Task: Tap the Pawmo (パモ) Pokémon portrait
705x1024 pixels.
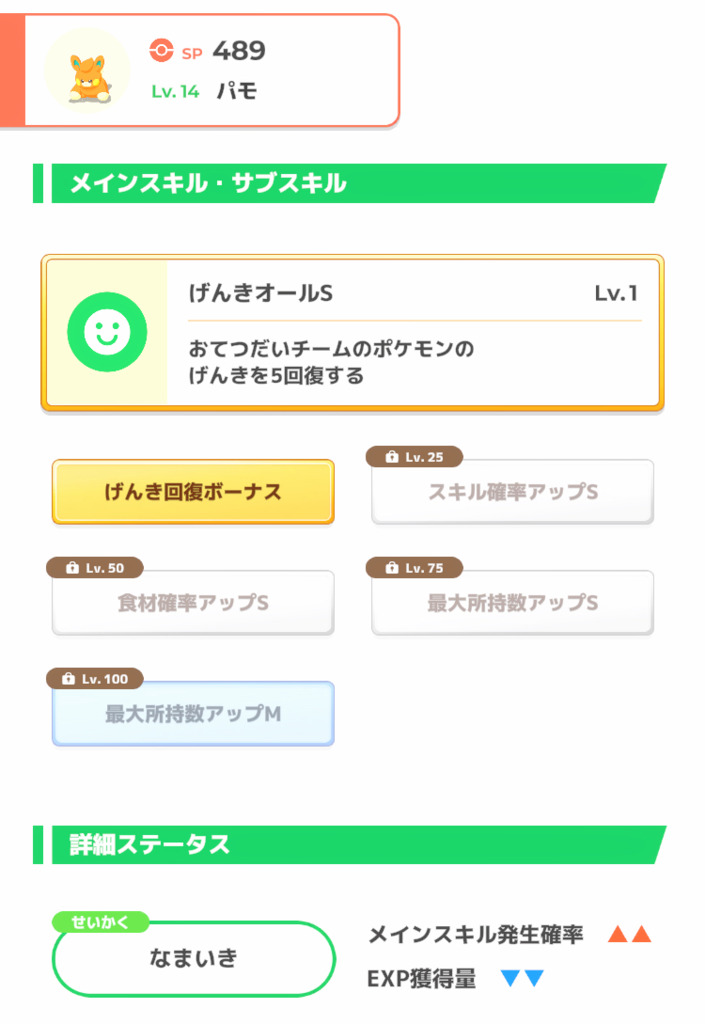Action: point(87,71)
